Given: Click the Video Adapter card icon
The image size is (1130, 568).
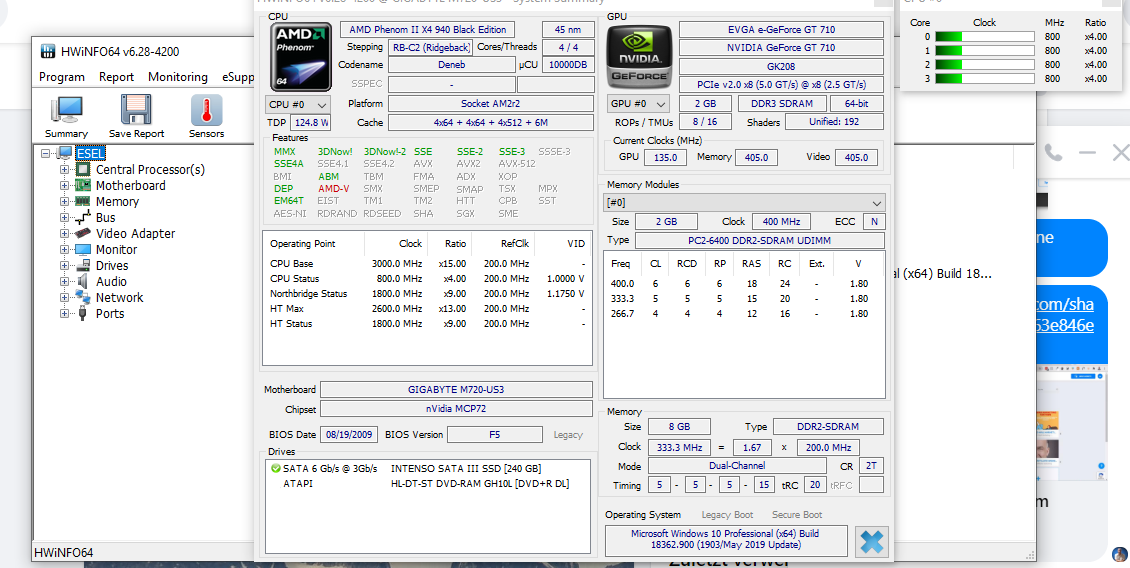Looking at the screenshot, I should click(x=84, y=233).
